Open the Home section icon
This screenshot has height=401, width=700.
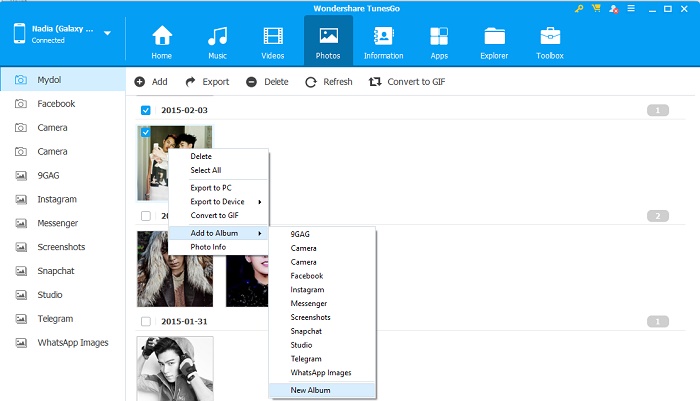162,37
